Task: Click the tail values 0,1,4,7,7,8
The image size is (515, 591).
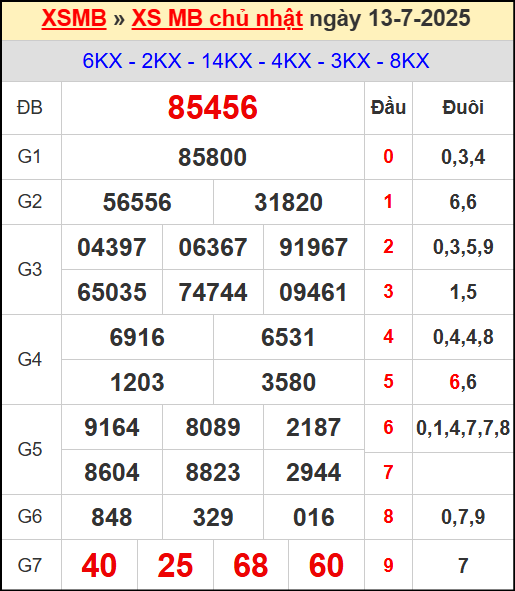Action: (x=463, y=428)
